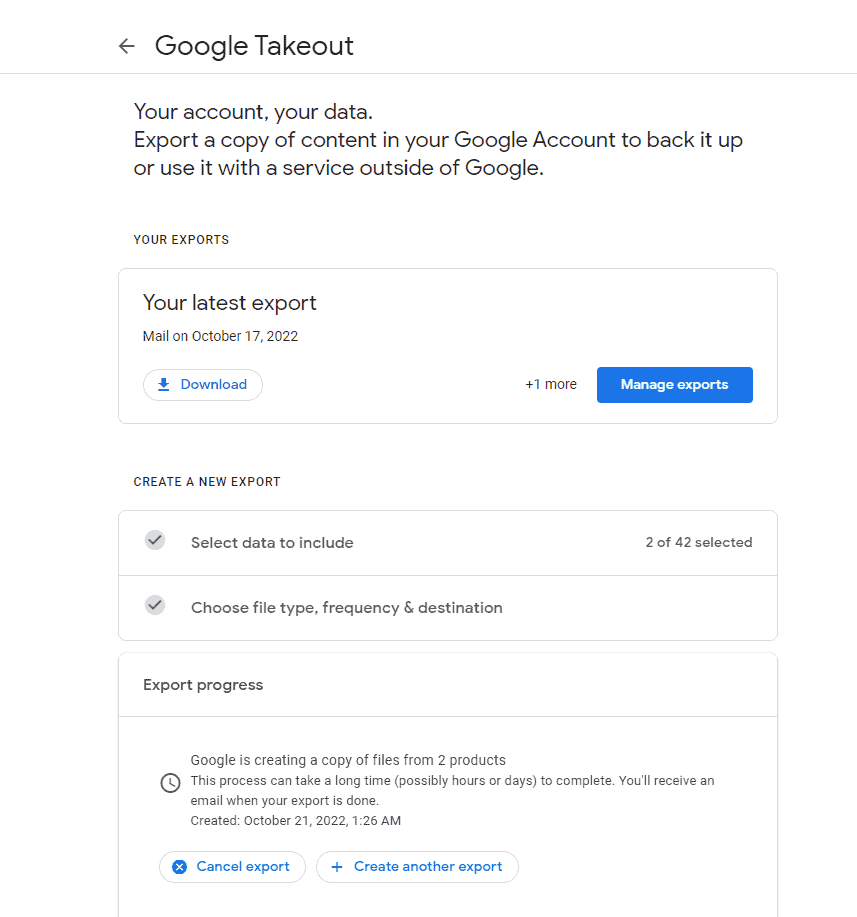
Task: Click Mail on October 17, 2022 text
Action: (221, 336)
